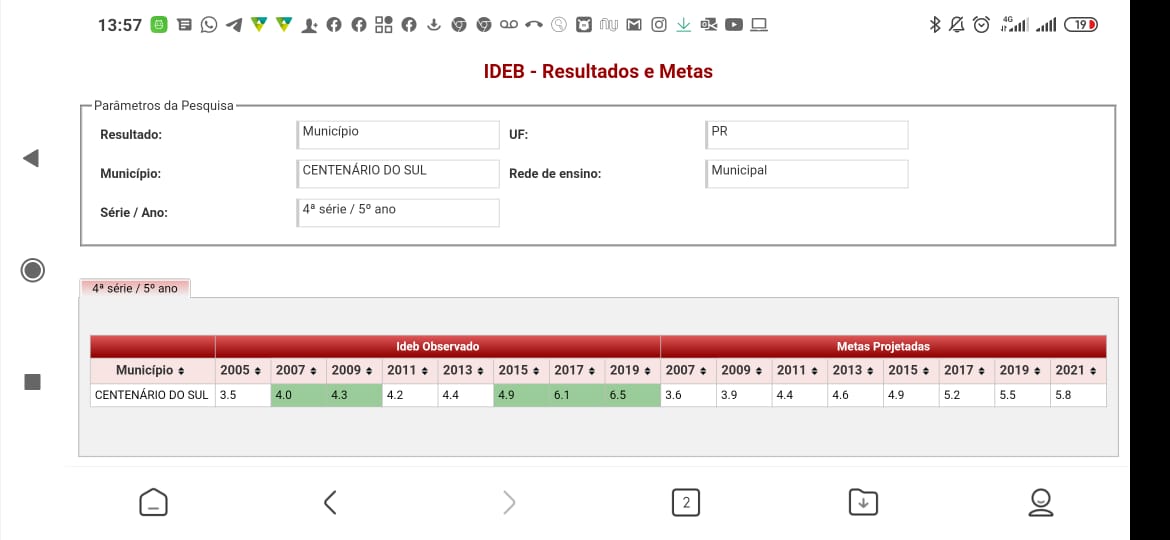Click the Resultado field showing Município
Screen dimensions: 1170x540
(398, 135)
